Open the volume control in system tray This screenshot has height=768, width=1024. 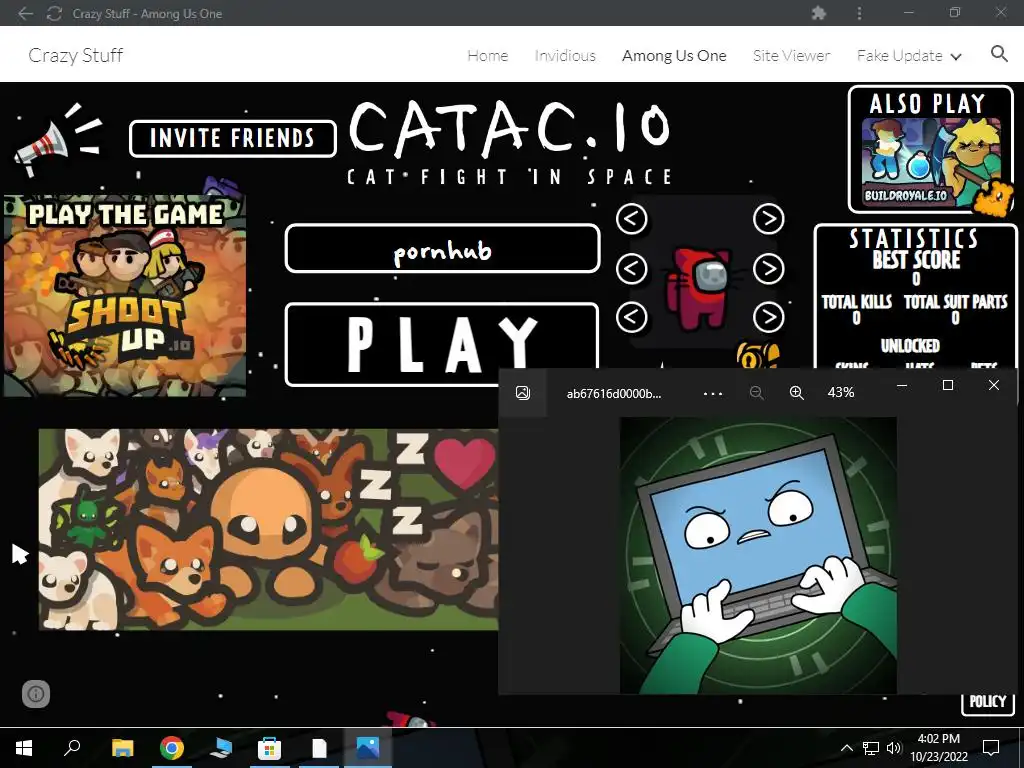point(894,748)
